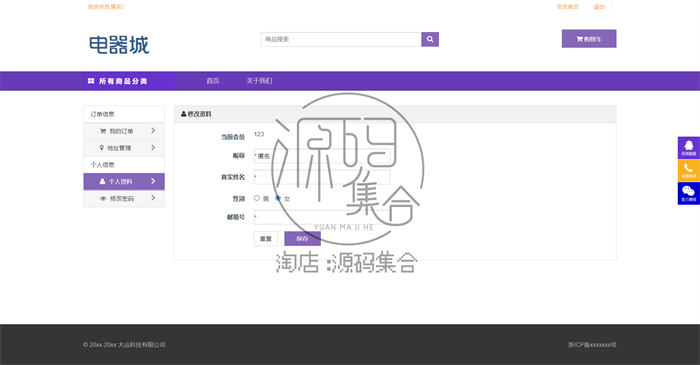
Task: Select the 男 gender radio button
Action: click(257, 198)
